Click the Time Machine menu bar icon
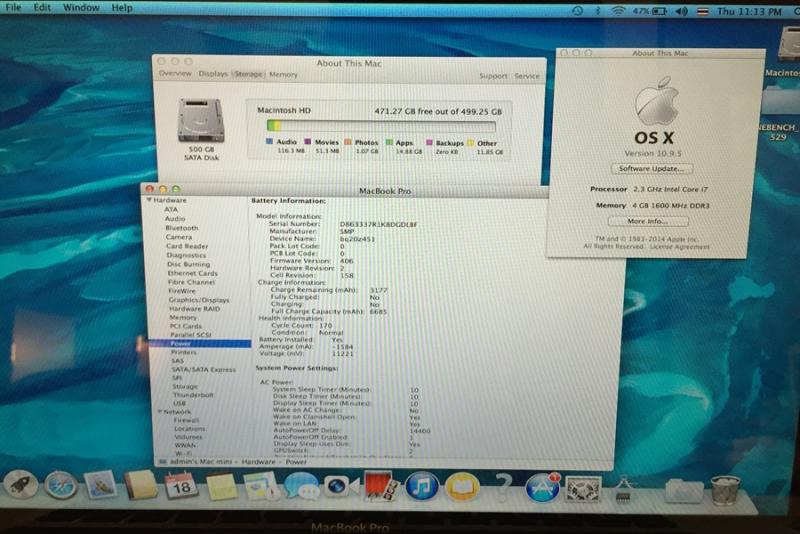800x534 pixels. [578, 10]
